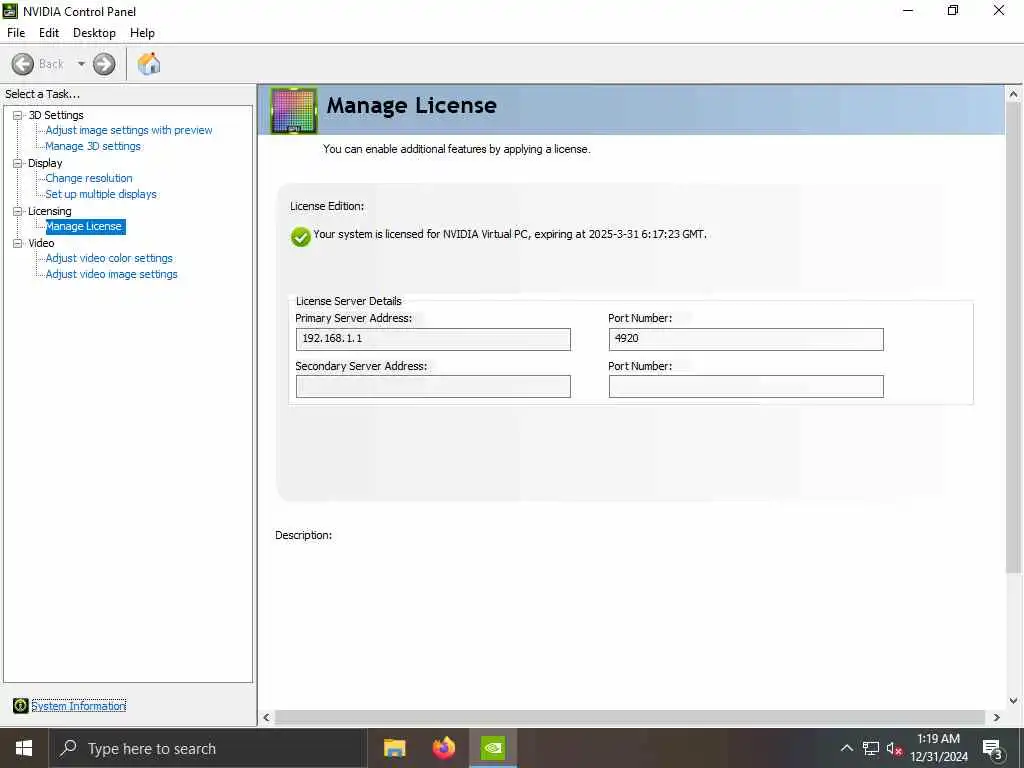Collapse the Licensing tree node
The height and width of the screenshot is (768, 1024).
click(18, 211)
